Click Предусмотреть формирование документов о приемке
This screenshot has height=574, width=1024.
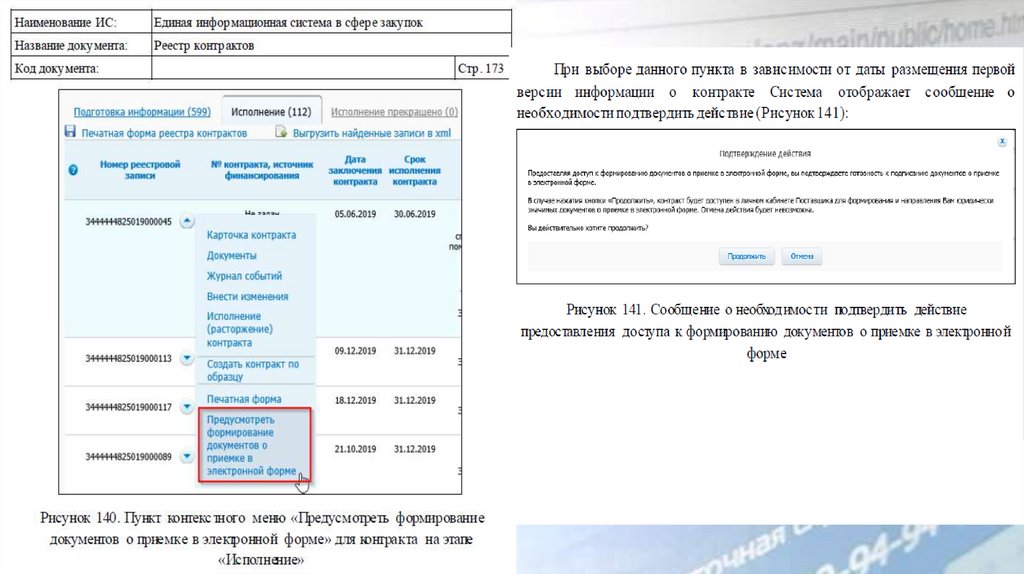[x=251, y=445]
